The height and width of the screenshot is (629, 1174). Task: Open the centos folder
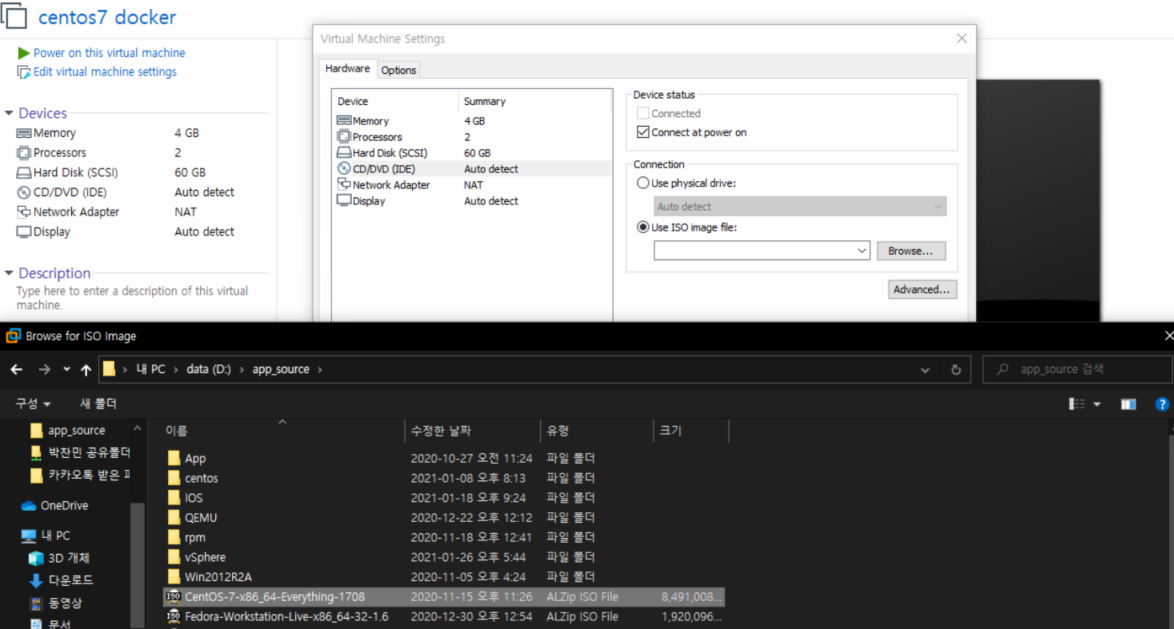click(x=201, y=478)
